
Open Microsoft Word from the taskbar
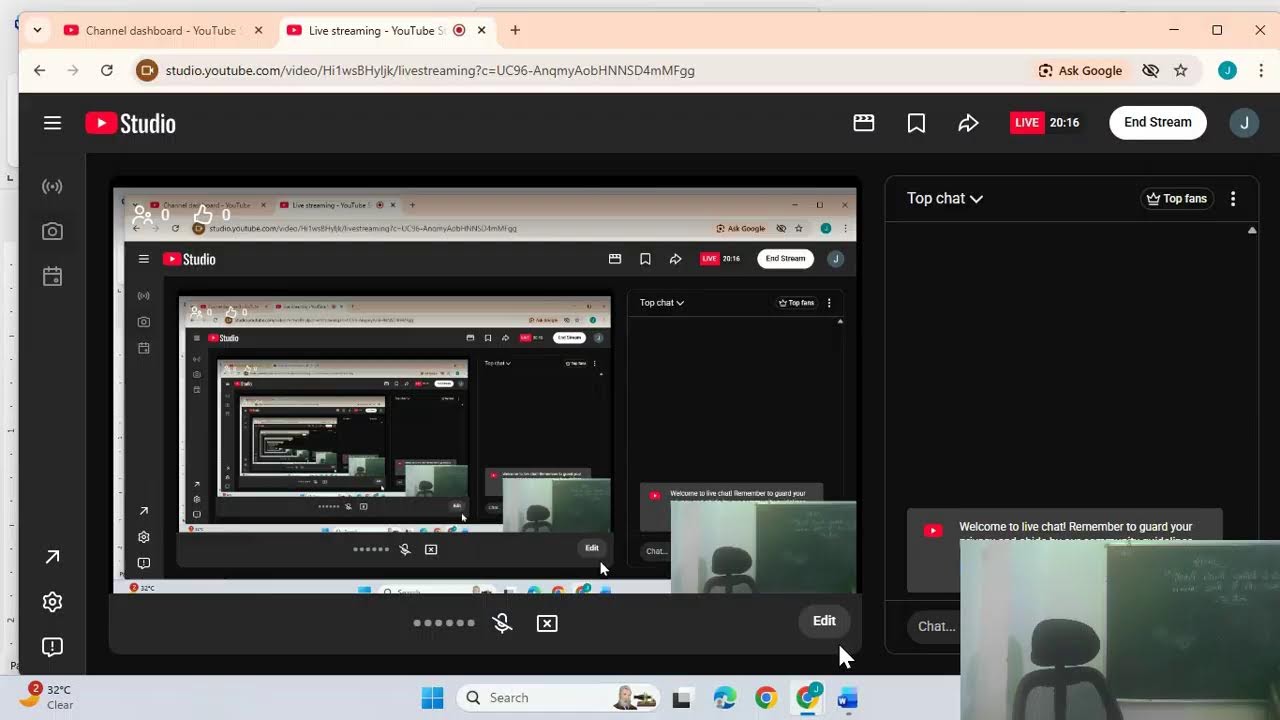point(848,698)
